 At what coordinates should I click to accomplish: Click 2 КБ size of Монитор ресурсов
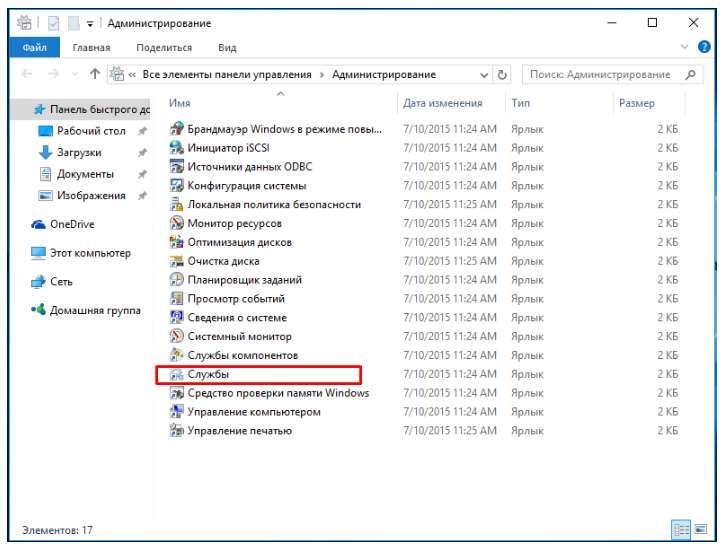click(668, 223)
